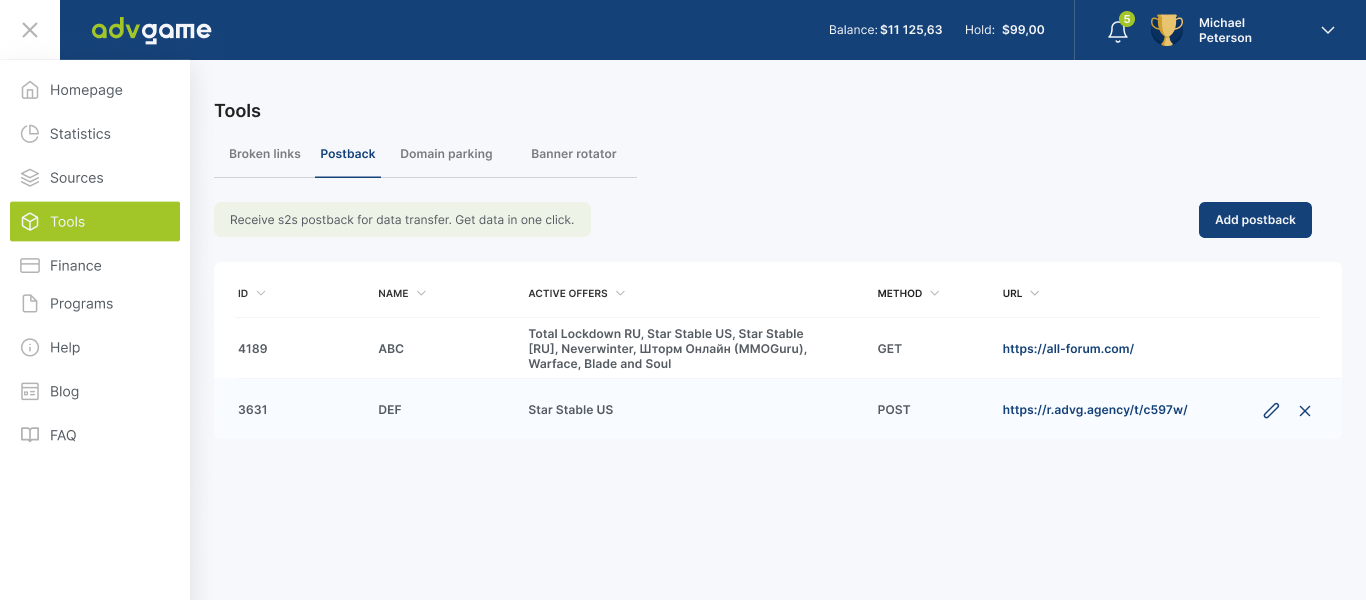Edit the DEF postback with pencil icon
Image resolution: width=1366 pixels, height=600 pixels.
click(1271, 411)
